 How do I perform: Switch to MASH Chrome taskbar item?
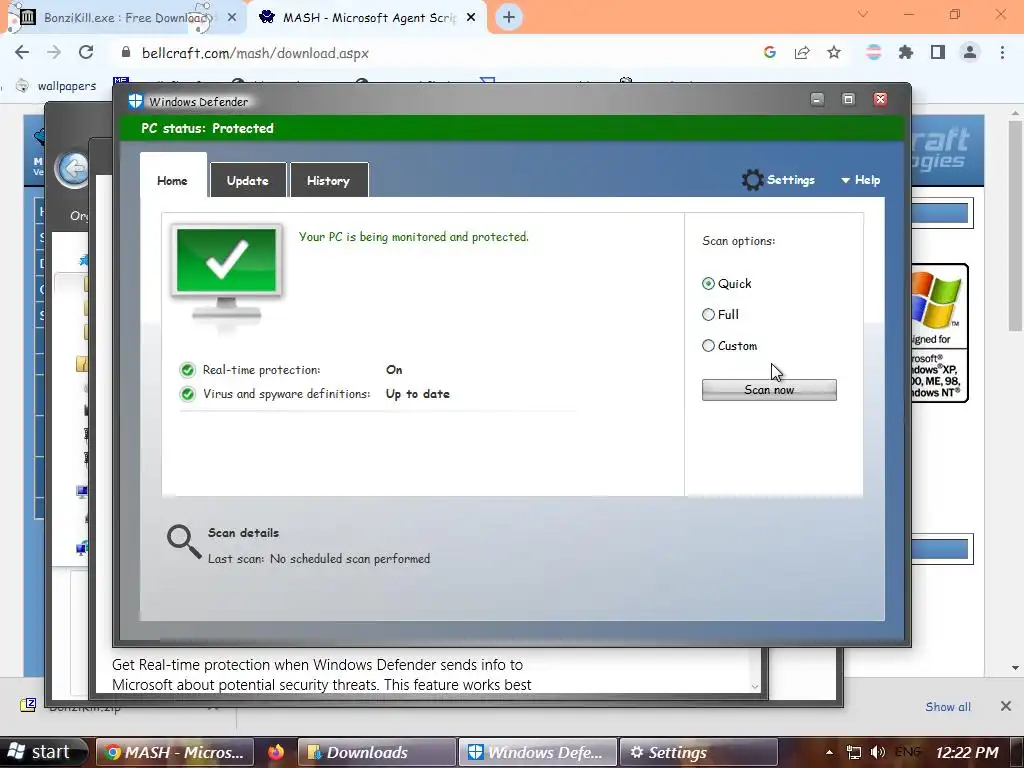coord(174,752)
